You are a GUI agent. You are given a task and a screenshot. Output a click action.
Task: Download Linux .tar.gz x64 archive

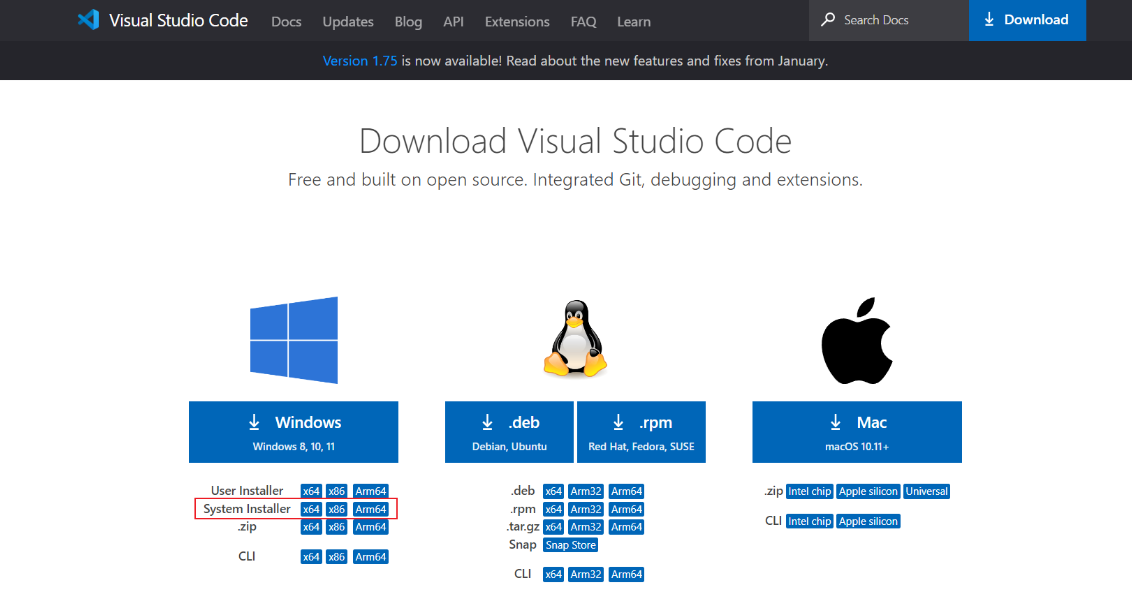[553, 527]
